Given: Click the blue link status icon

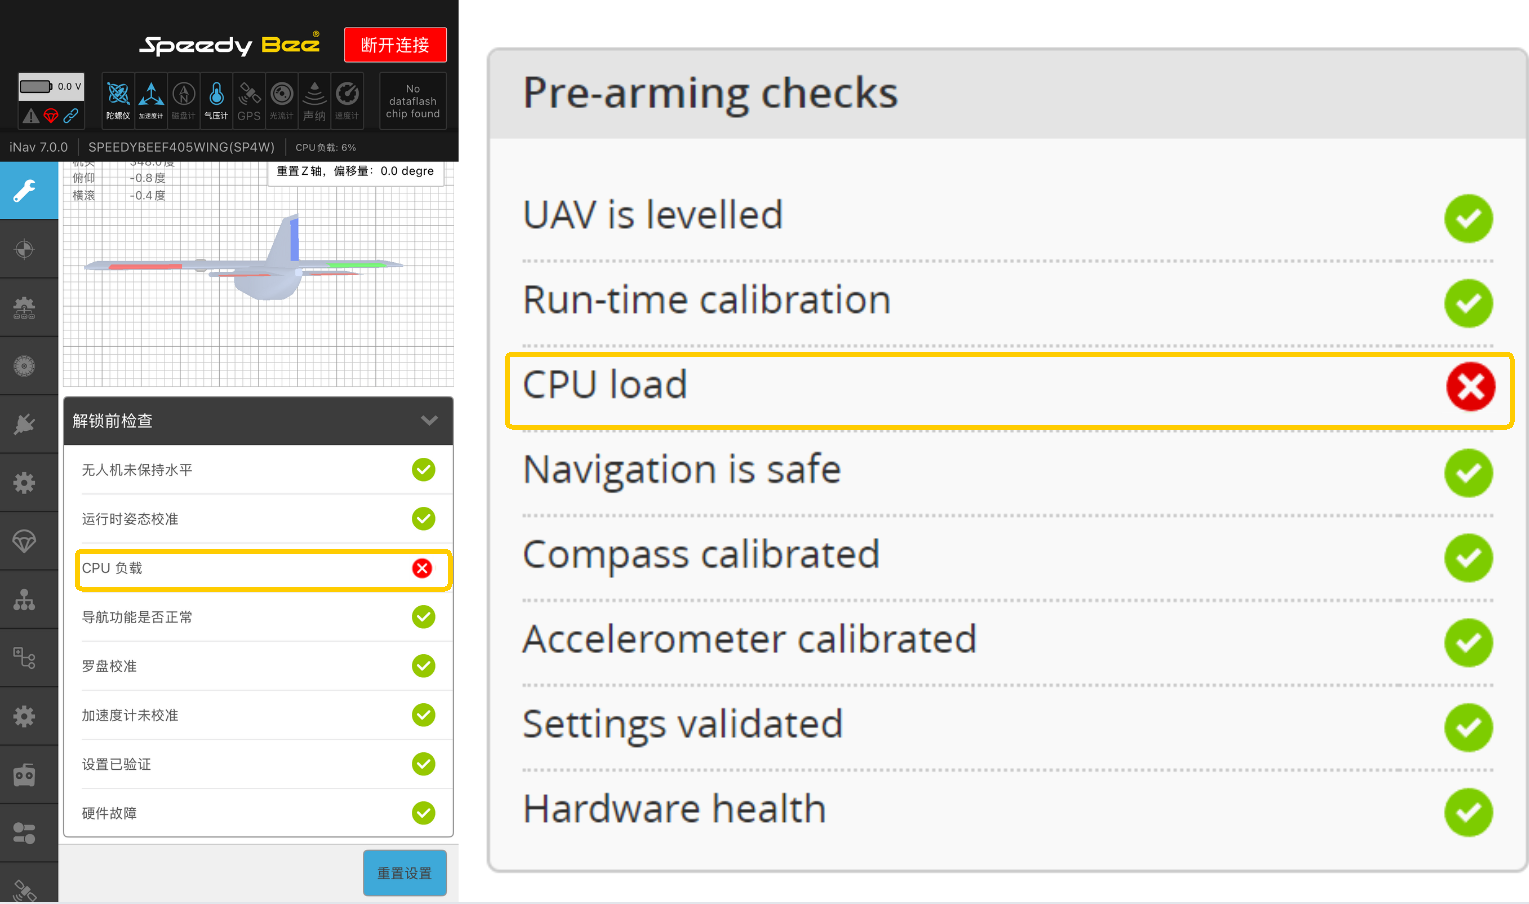Looking at the screenshot, I should point(71,116).
